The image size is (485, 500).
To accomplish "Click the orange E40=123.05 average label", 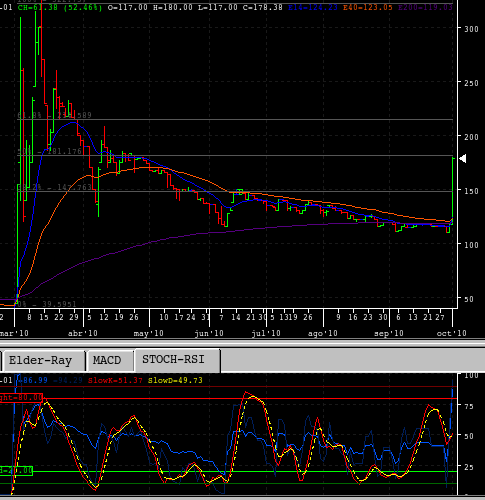I will [368, 7].
